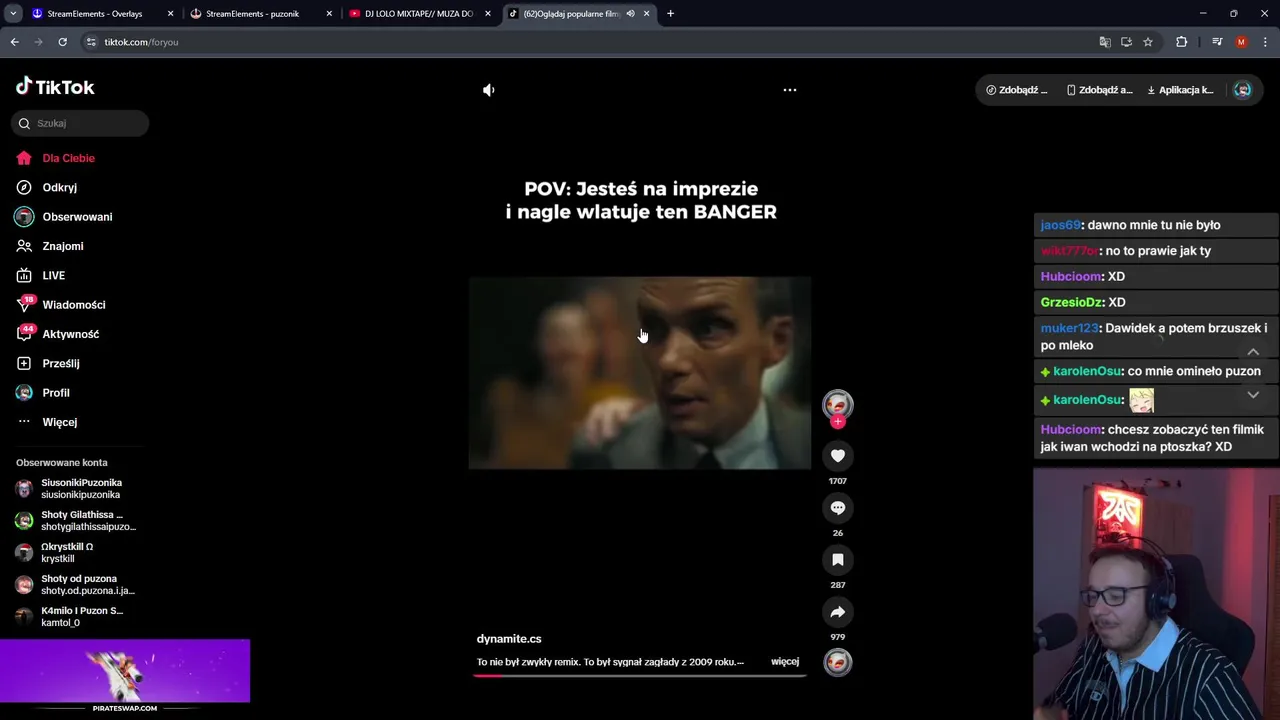
Task: Share the video with arrow icon
Action: pos(838,612)
